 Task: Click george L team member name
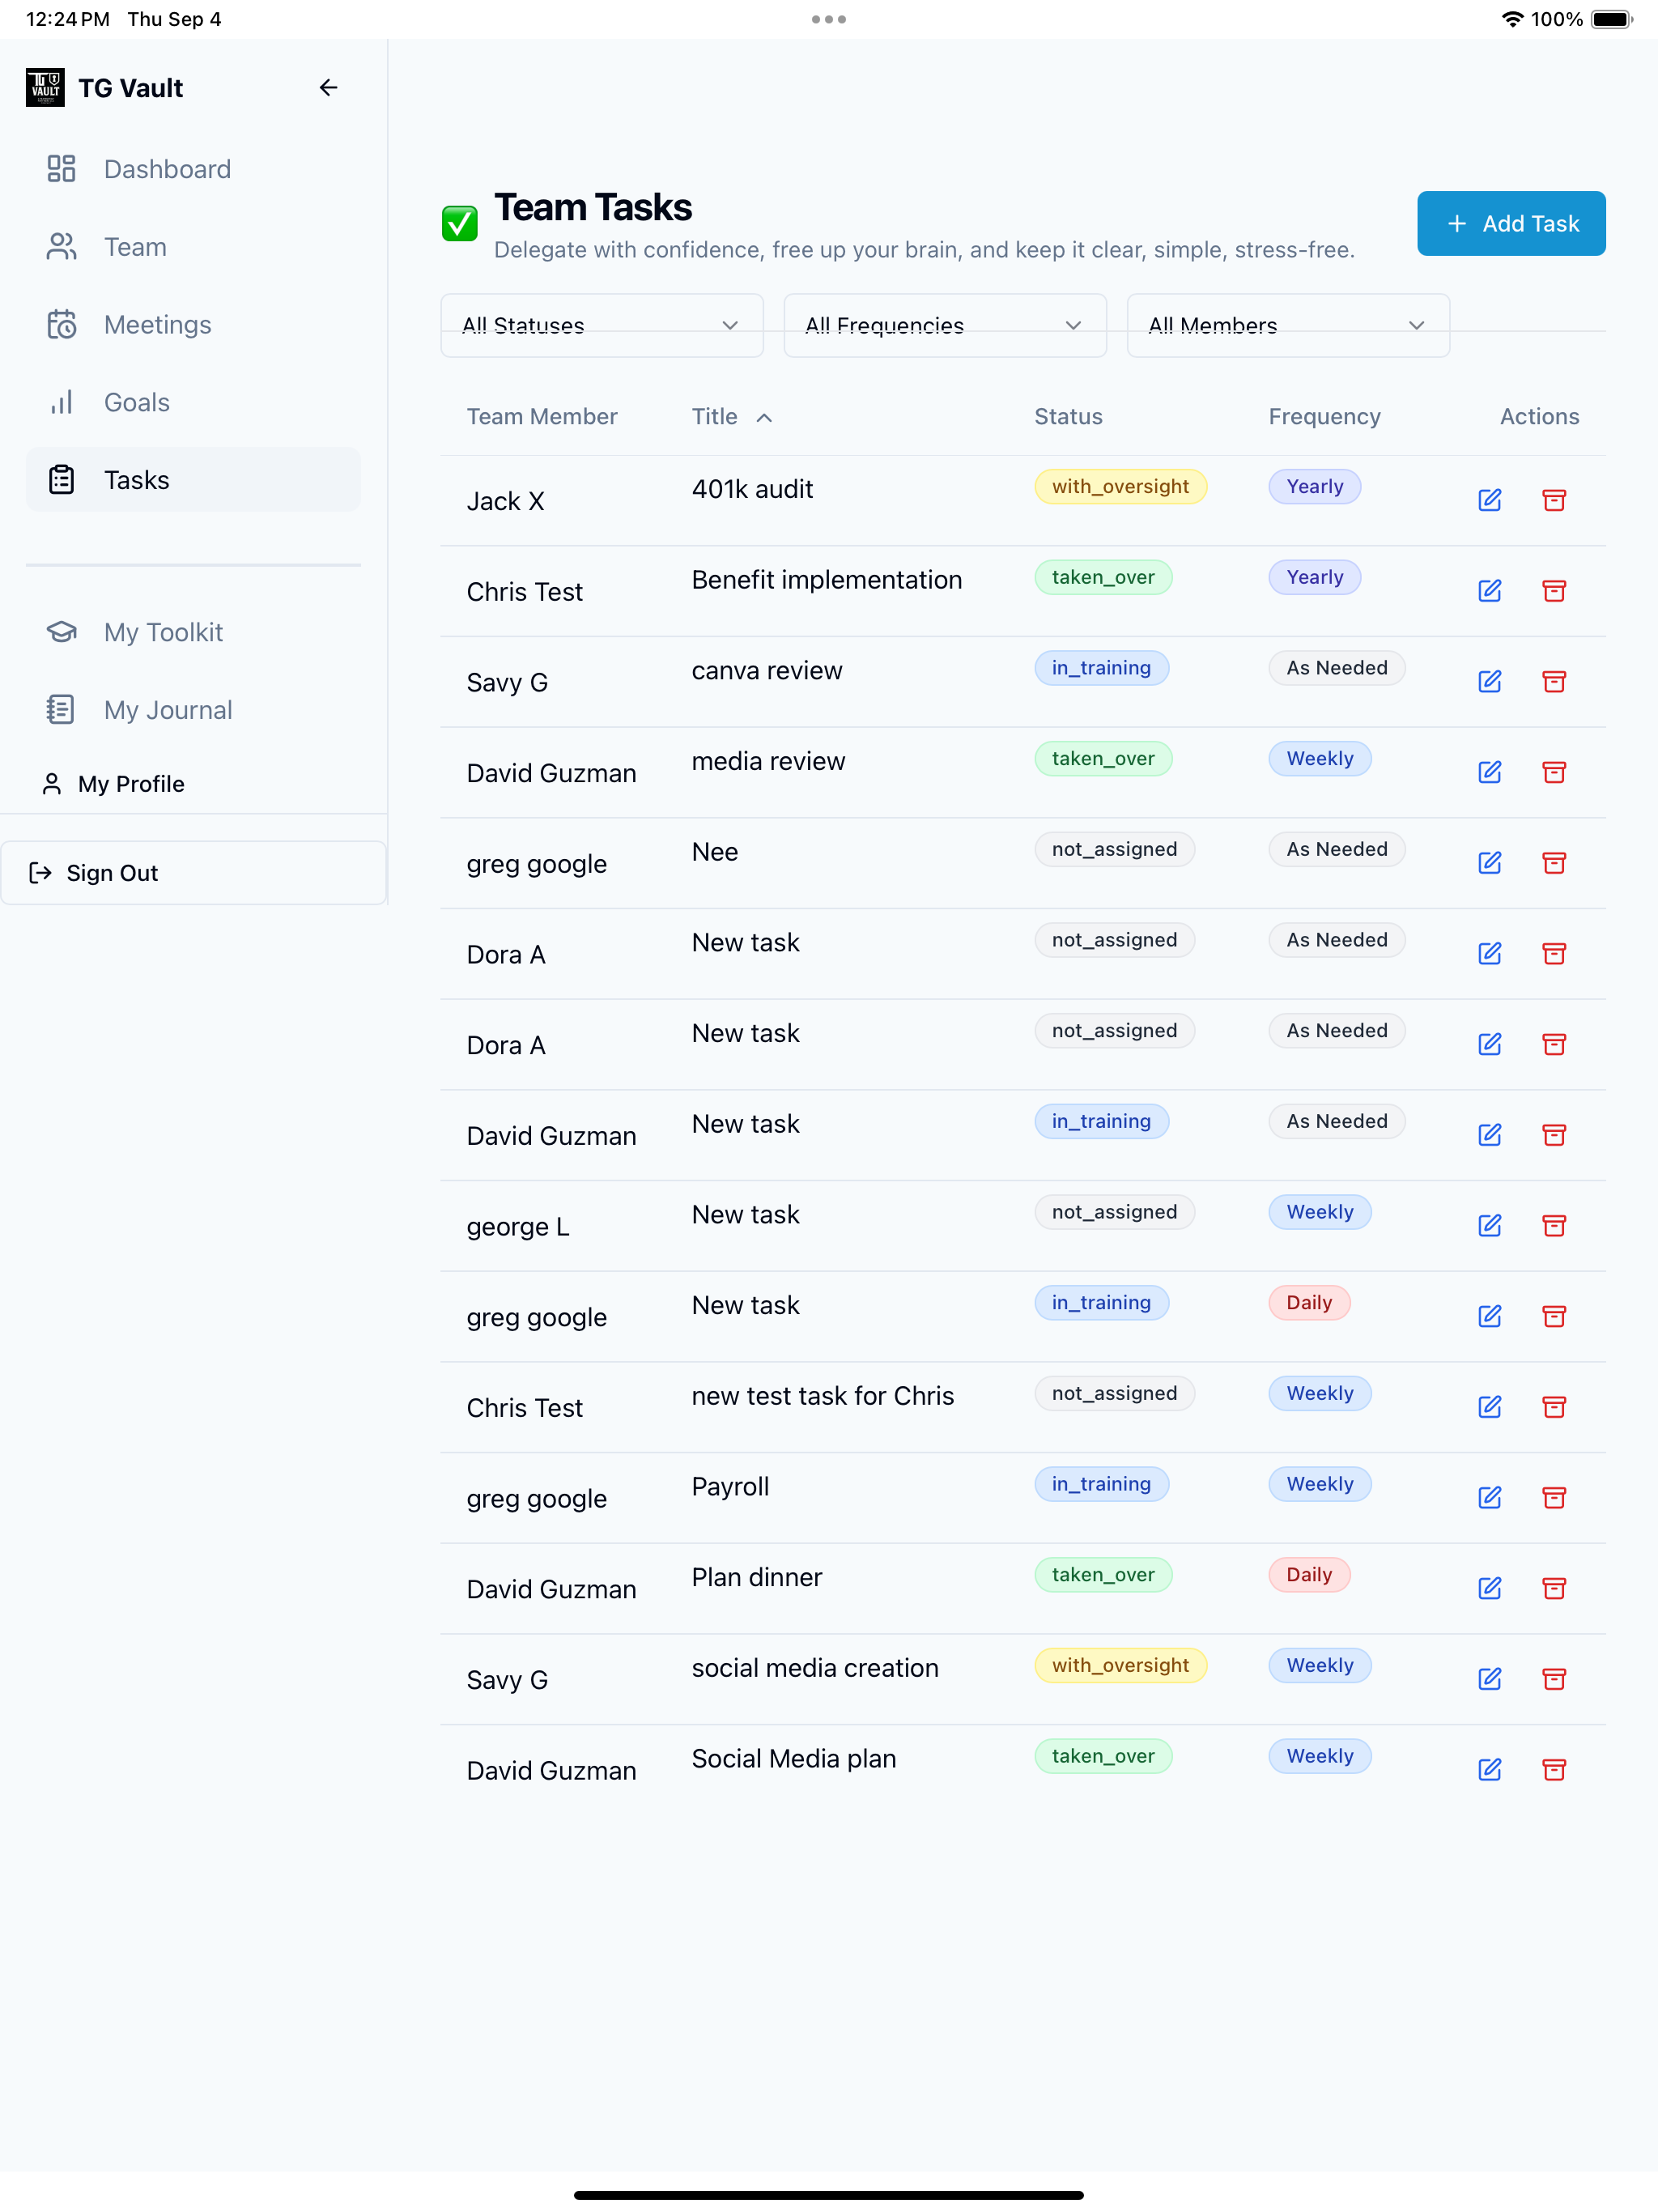[518, 1227]
